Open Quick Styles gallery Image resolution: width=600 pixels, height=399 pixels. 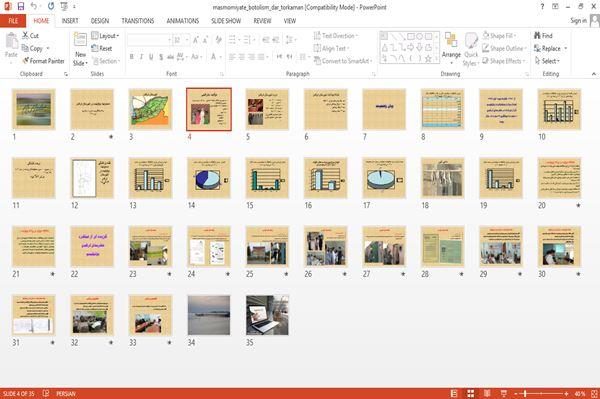pos(471,49)
